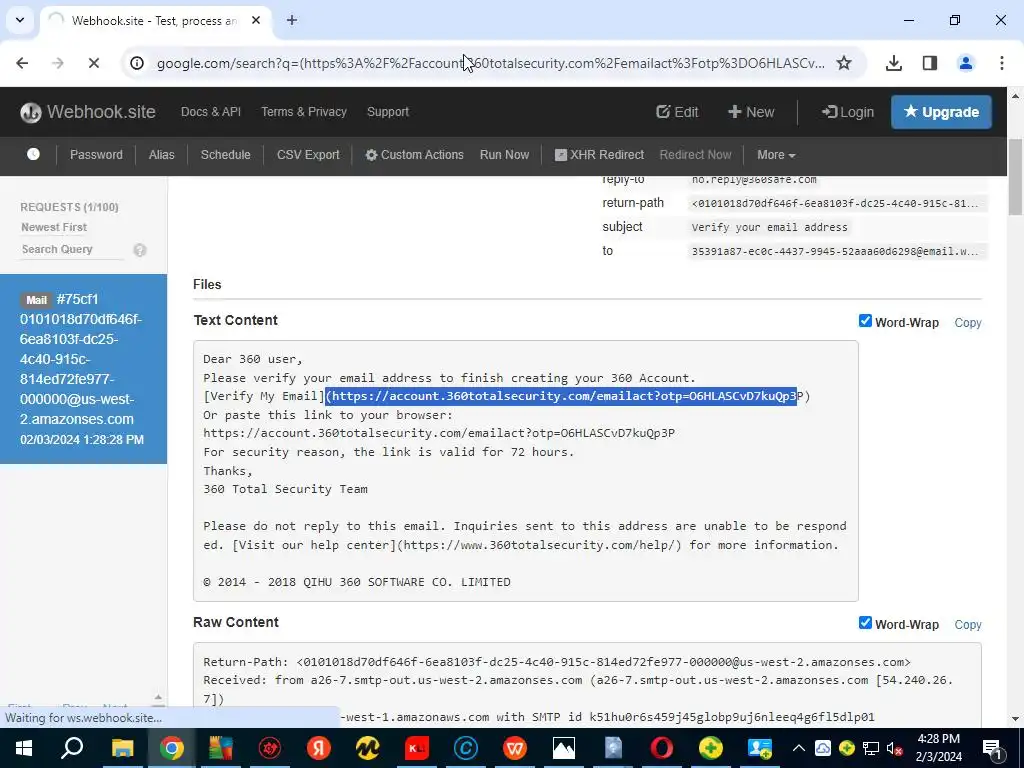Open Opera browser from taskbar
This screenshot has height=768, width=1024.
(662, 748)
